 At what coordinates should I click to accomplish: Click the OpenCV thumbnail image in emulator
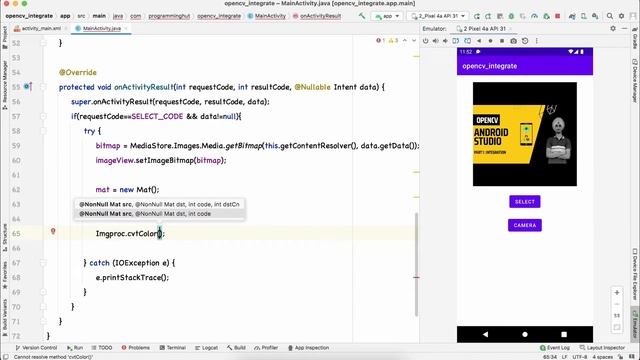[x=525, y=134]
